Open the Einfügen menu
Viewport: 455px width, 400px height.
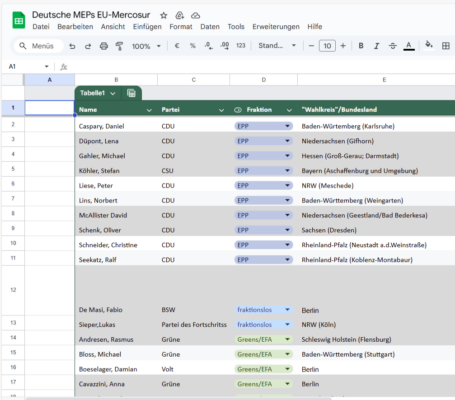pyautogui.click(x=147, y=27)
